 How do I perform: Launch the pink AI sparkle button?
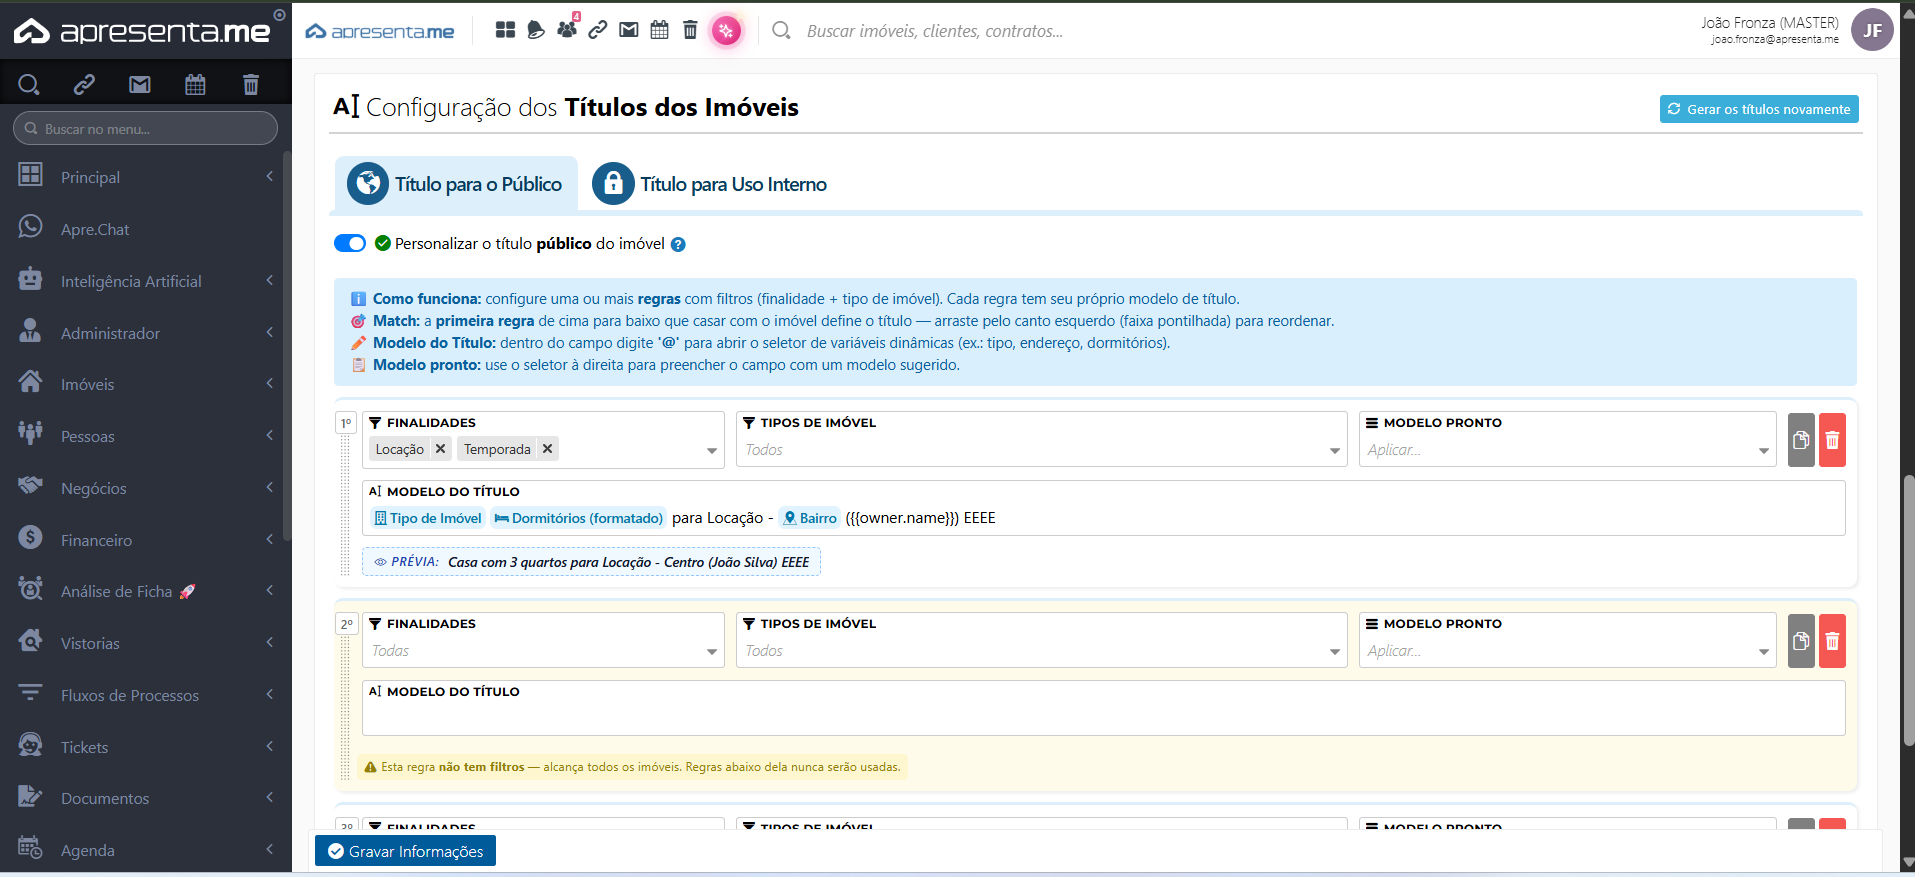point(726,31)
